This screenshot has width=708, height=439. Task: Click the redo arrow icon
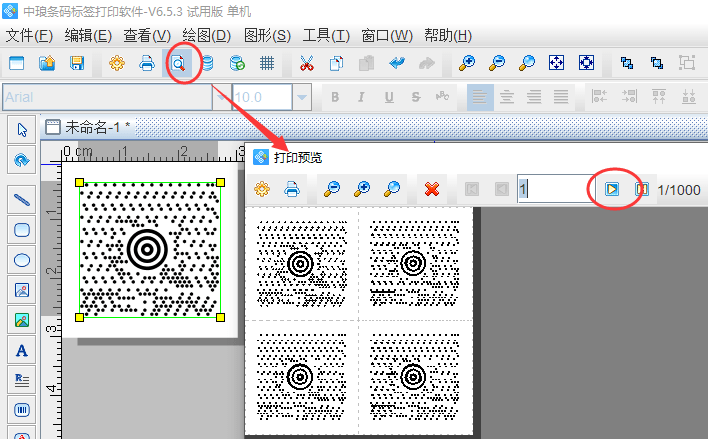pos(426,63)
